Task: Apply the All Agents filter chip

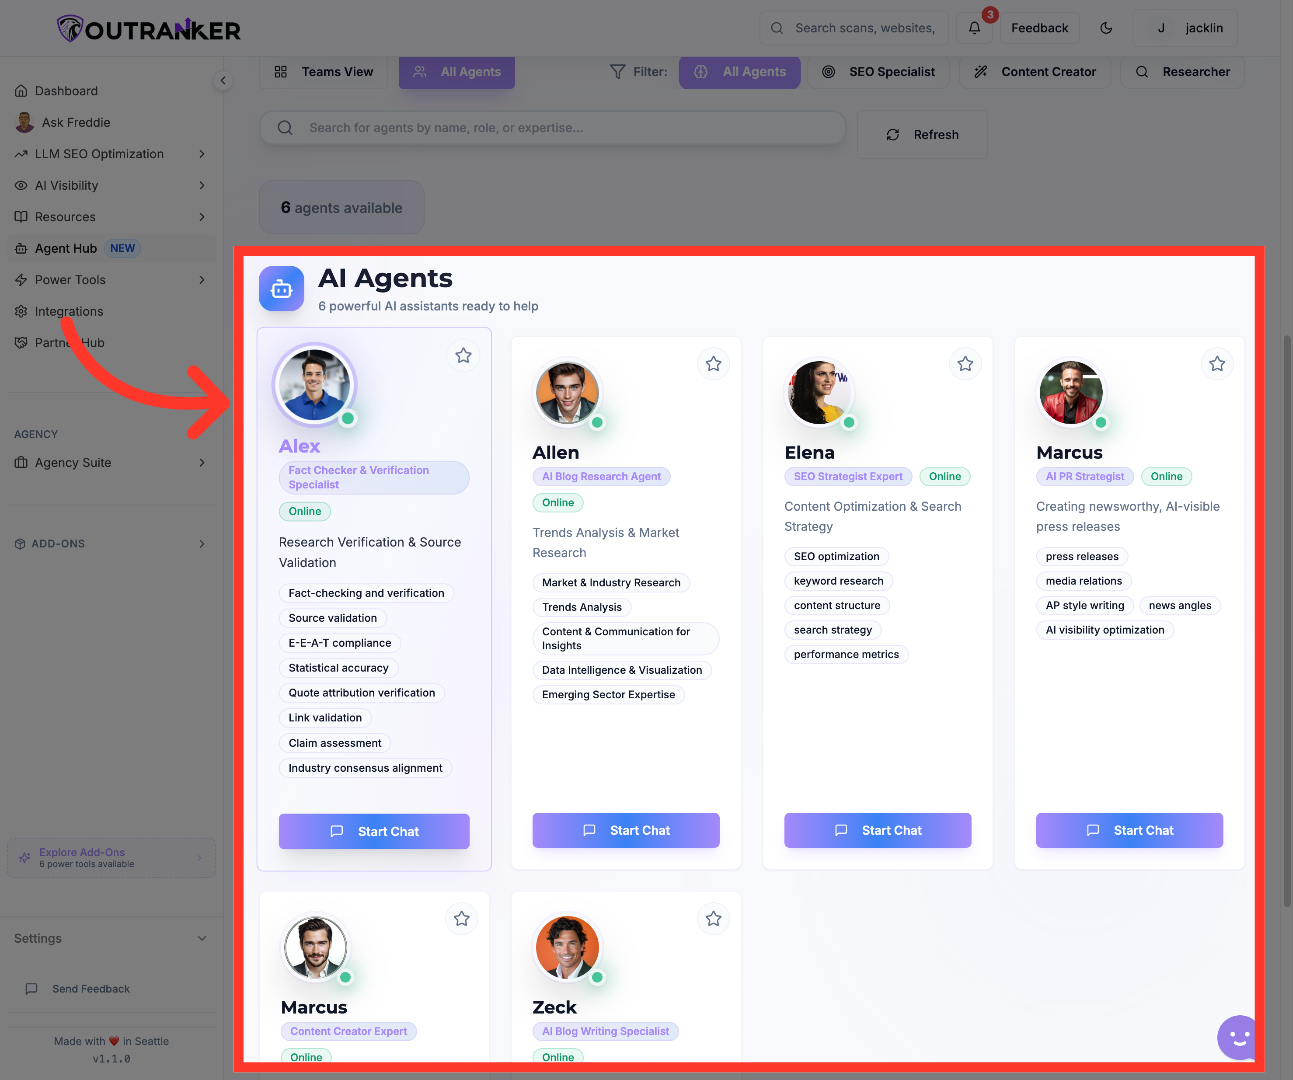Action: click(740, 72)
